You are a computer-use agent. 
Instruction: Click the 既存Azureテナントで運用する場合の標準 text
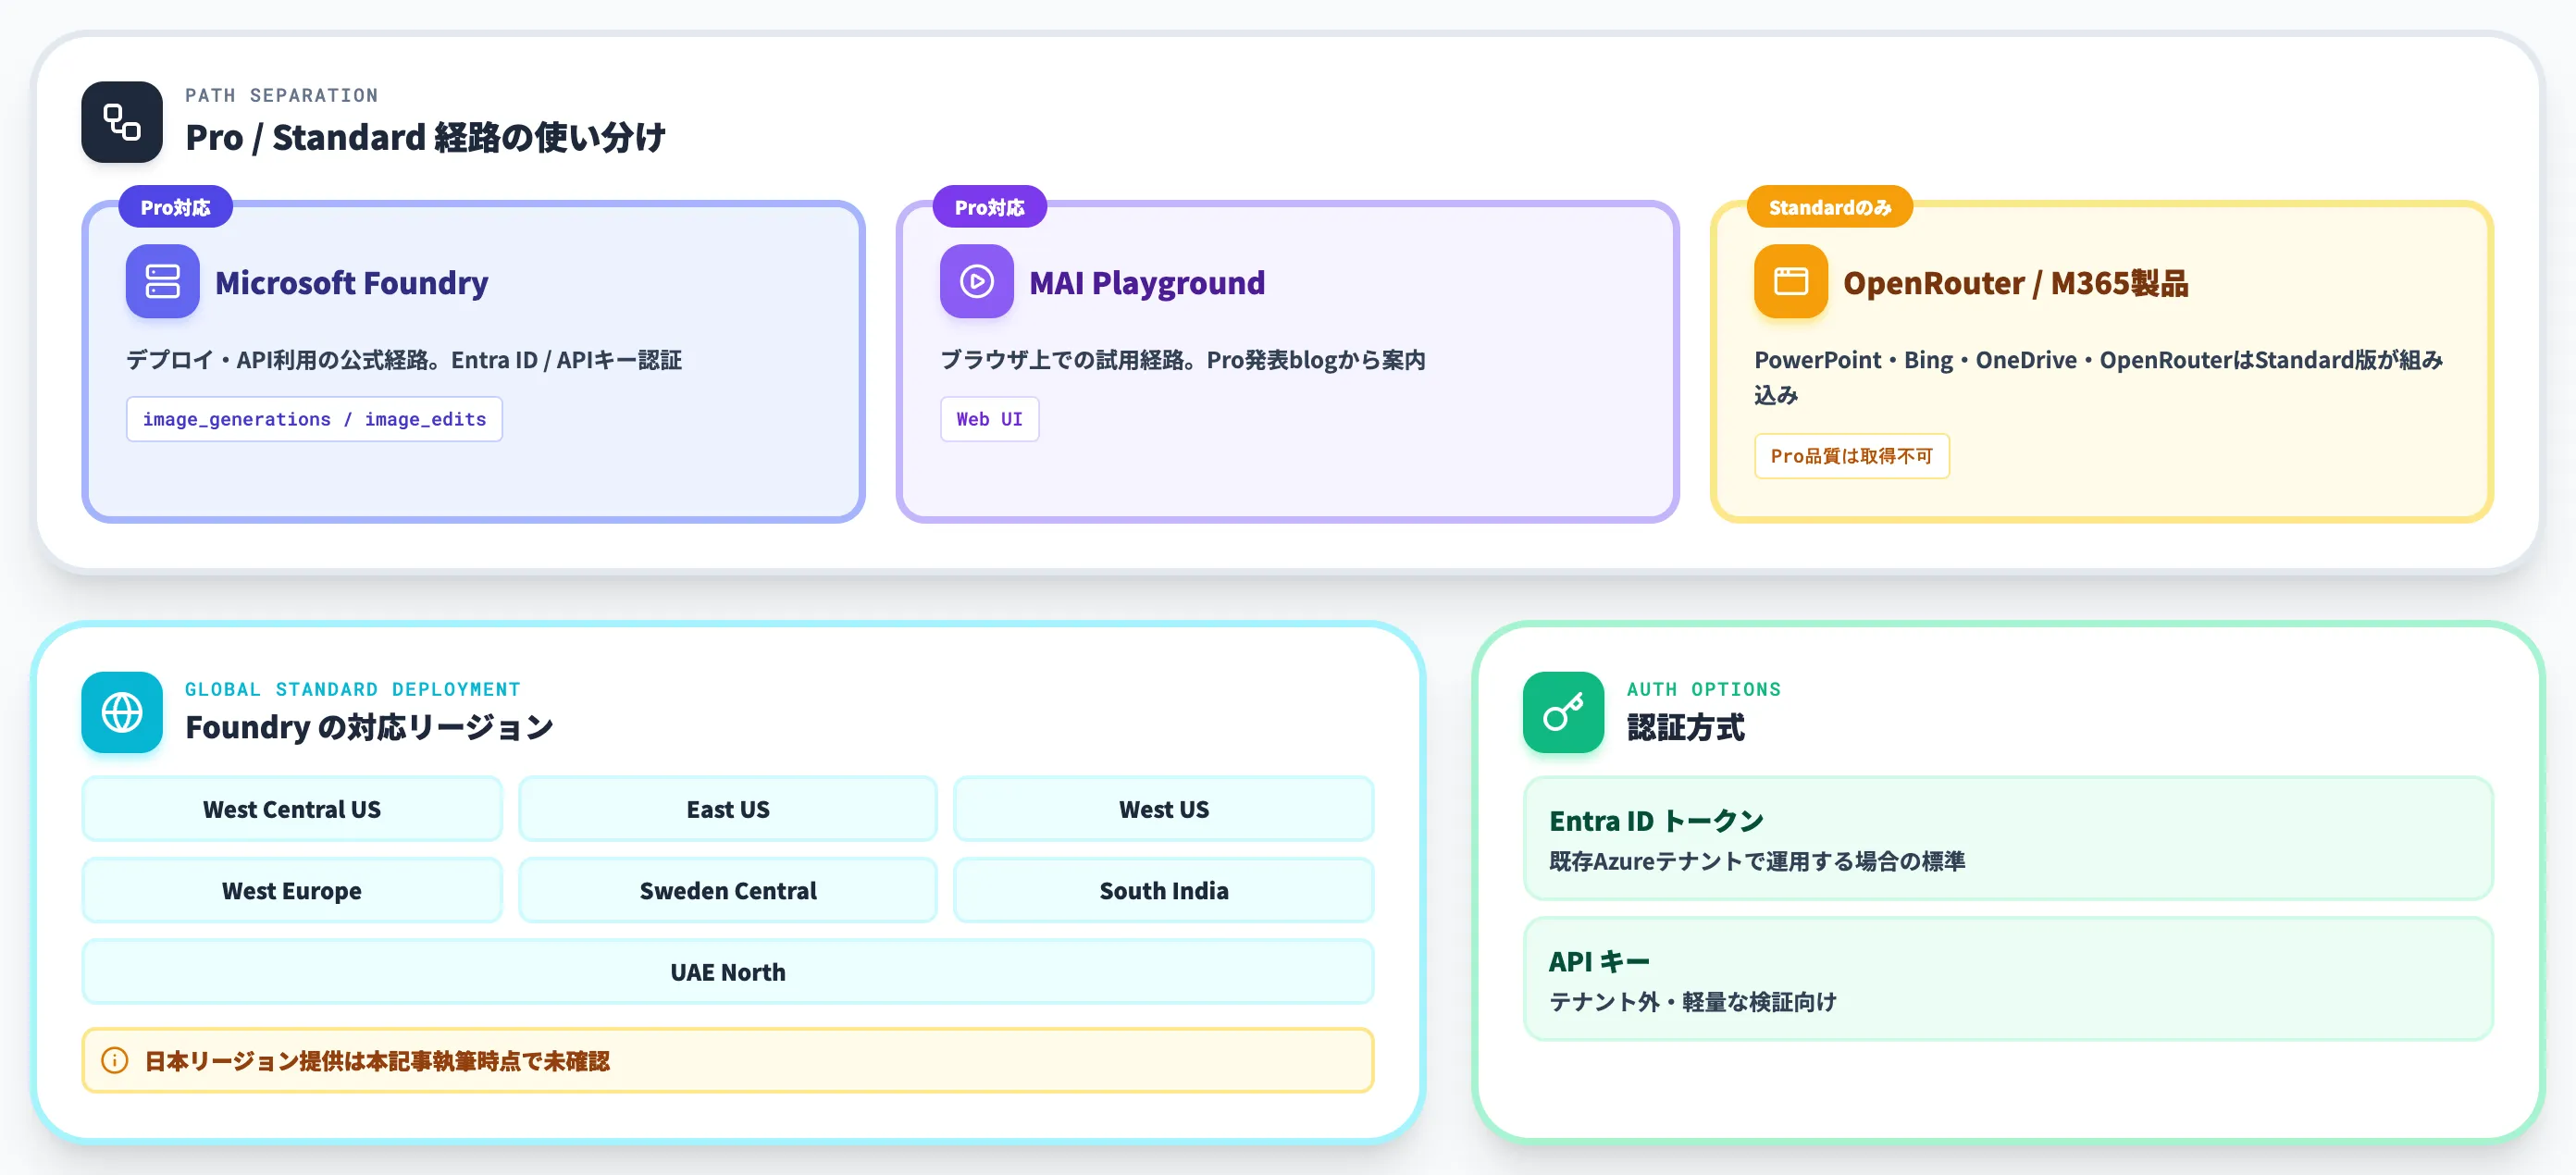point(1757,861)
